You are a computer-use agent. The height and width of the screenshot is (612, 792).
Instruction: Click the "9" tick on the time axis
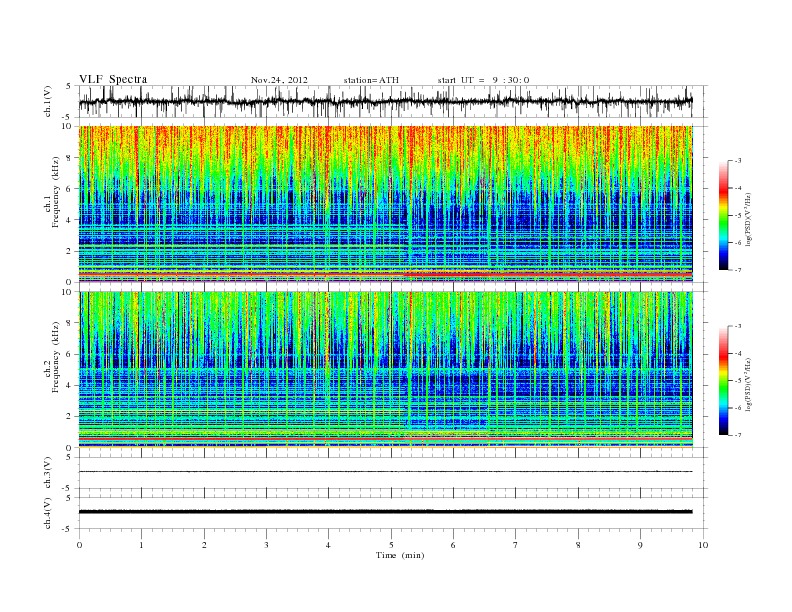point(640,545)
